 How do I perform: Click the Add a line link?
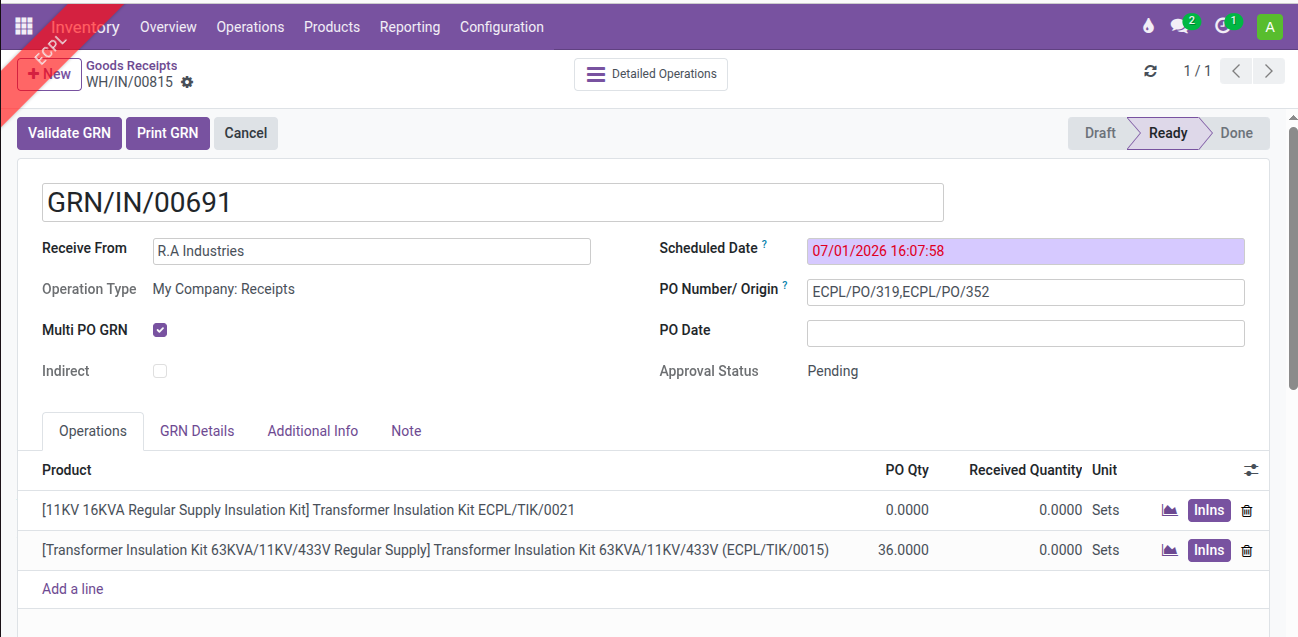pos(72,589)
